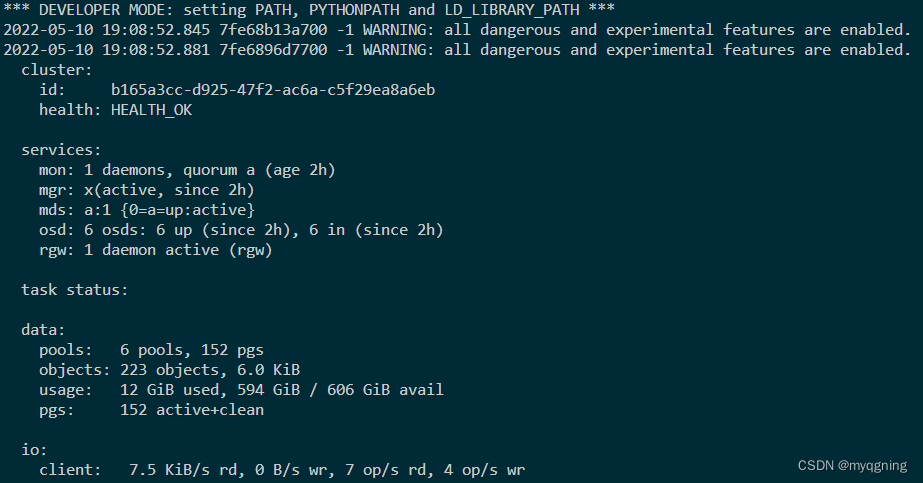Viewport: 923px width, 483px height.
Task: Click the pgs 152 active+clean line
Action: pos(151,410)
